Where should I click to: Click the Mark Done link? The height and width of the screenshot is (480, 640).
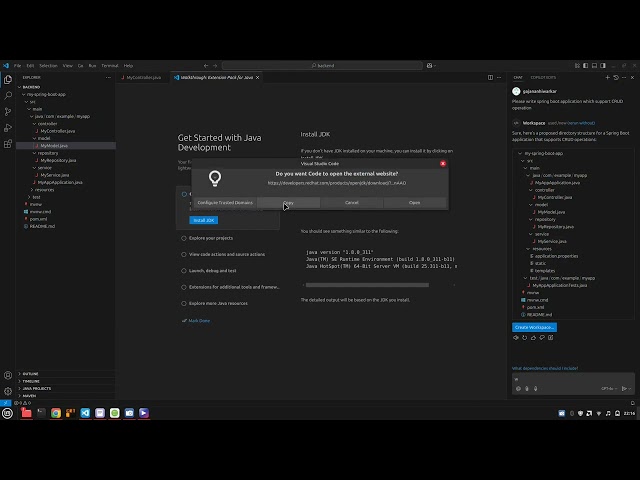(x=199, y=321)
